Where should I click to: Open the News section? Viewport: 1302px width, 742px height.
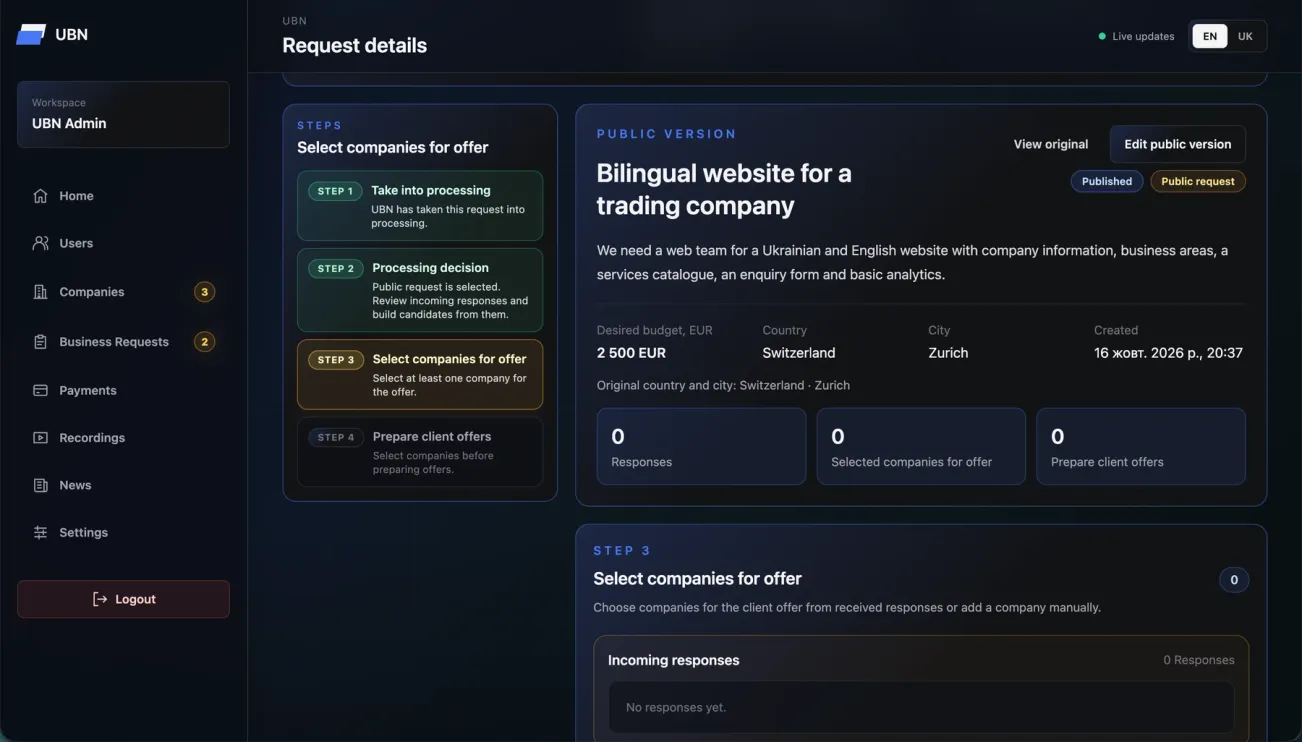tap(123, 485)
